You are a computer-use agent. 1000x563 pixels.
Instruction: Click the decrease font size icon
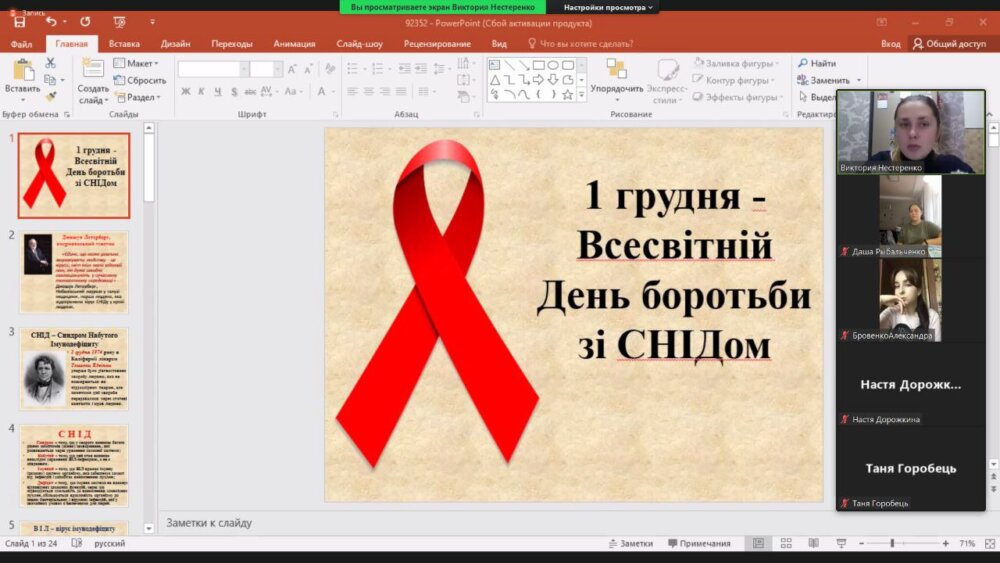309,69
